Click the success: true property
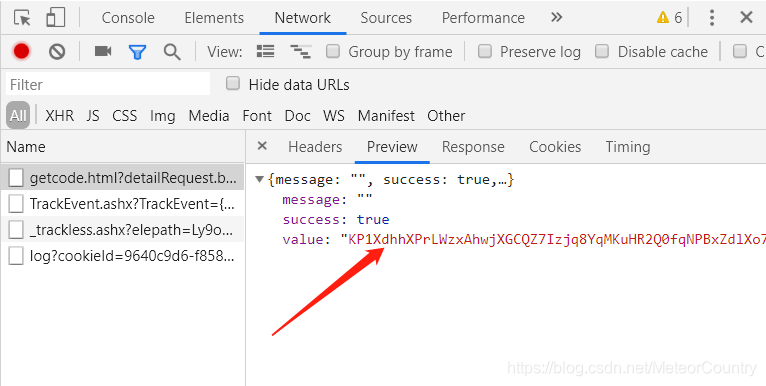The image size is (766, 386). [x=336, y=219]
